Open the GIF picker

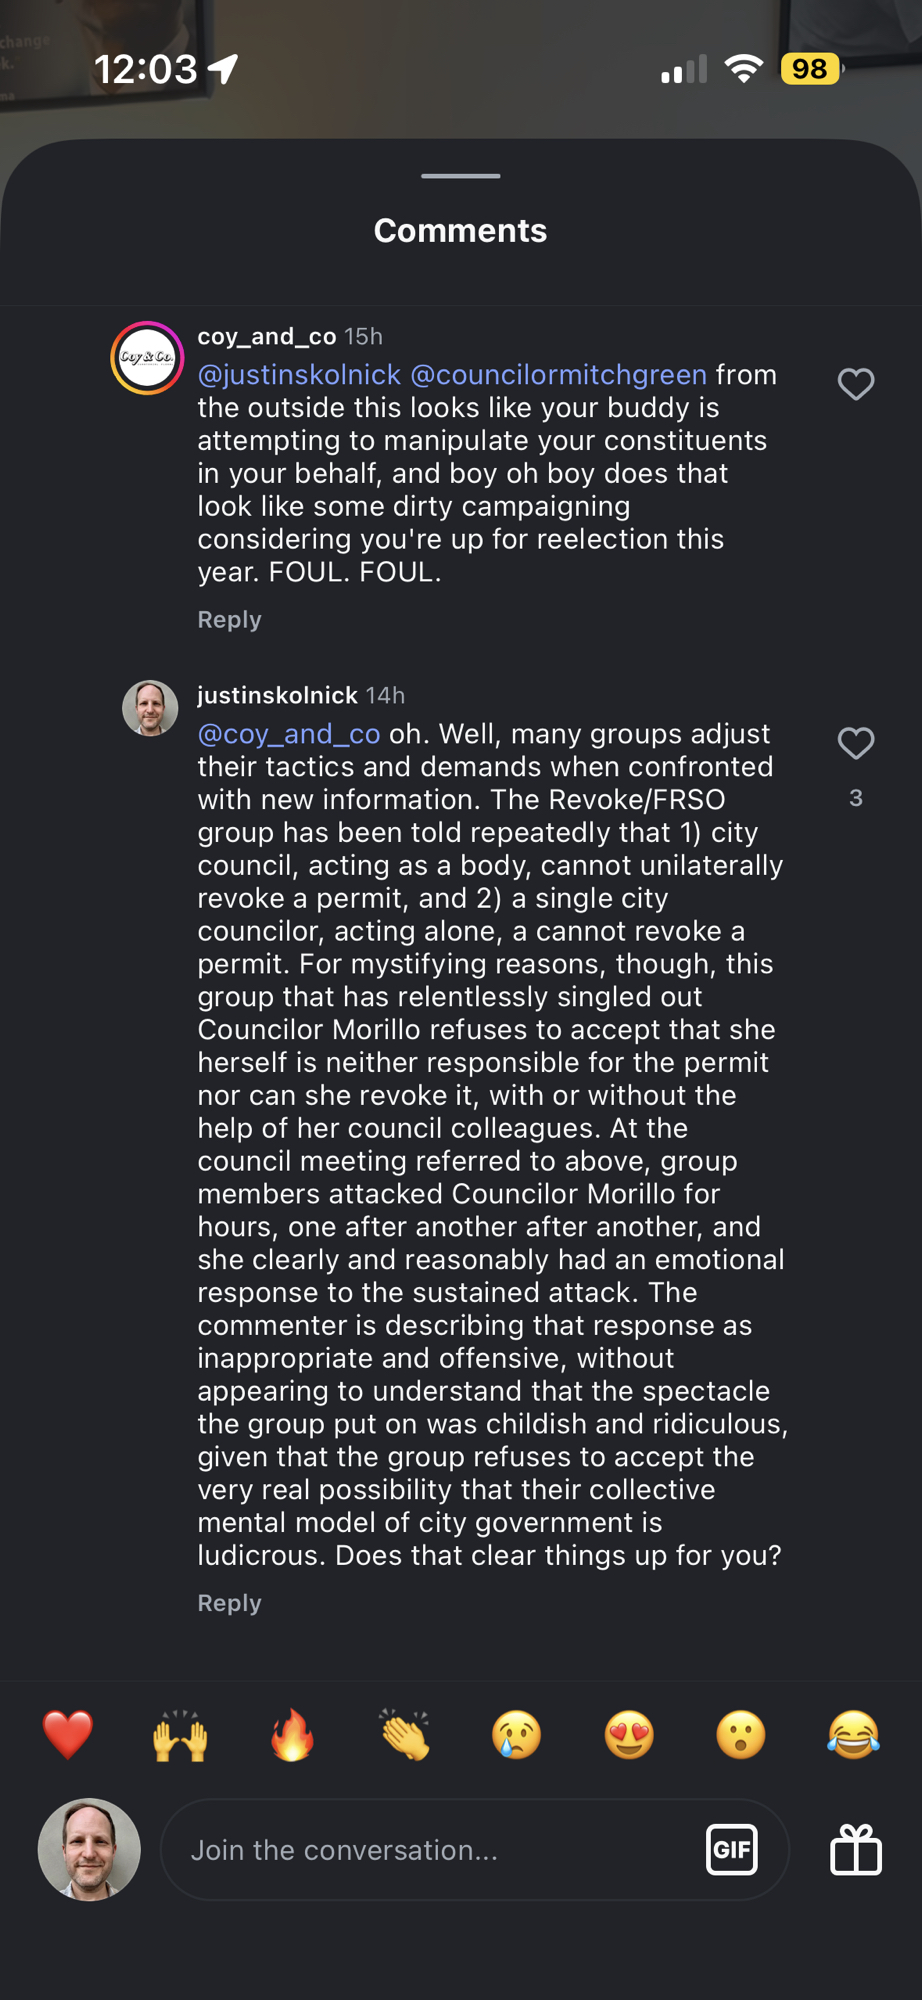click(731, 1850)
